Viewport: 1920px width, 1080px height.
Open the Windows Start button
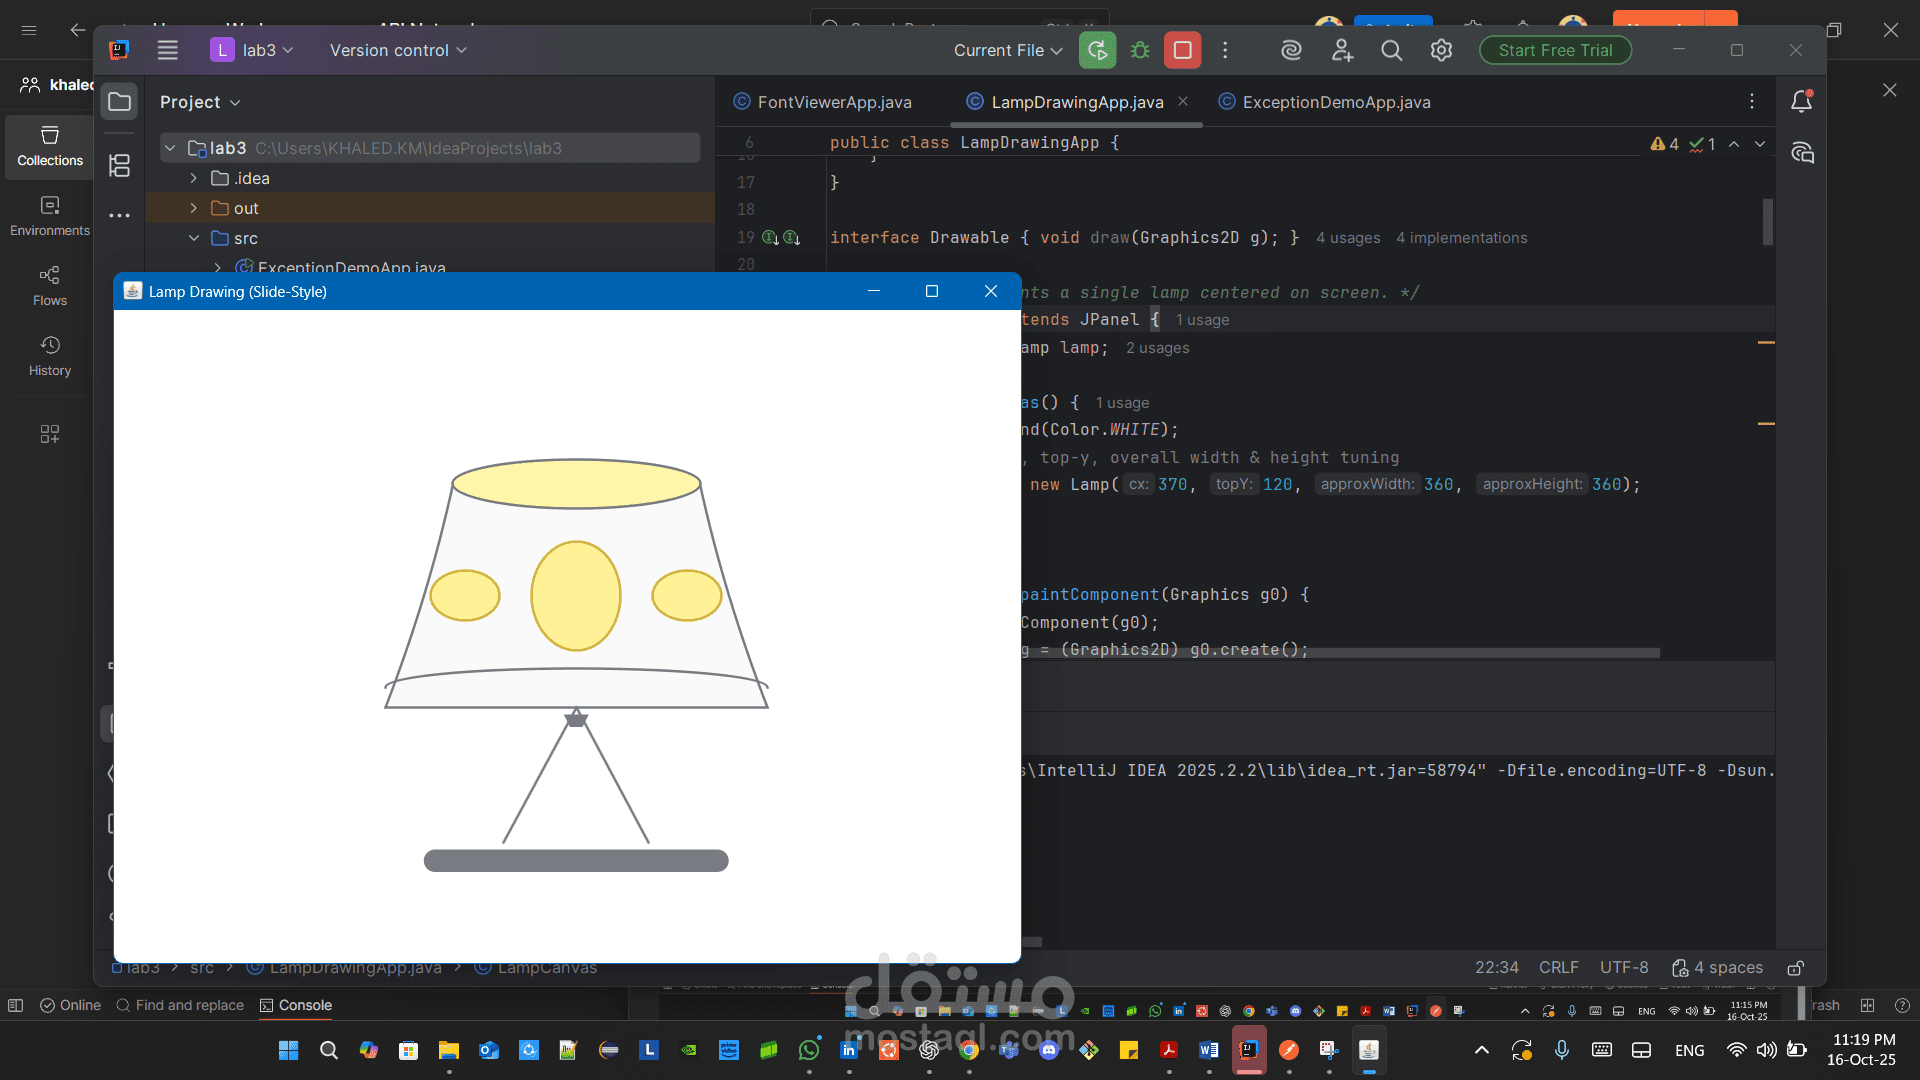coord(288,1050)
